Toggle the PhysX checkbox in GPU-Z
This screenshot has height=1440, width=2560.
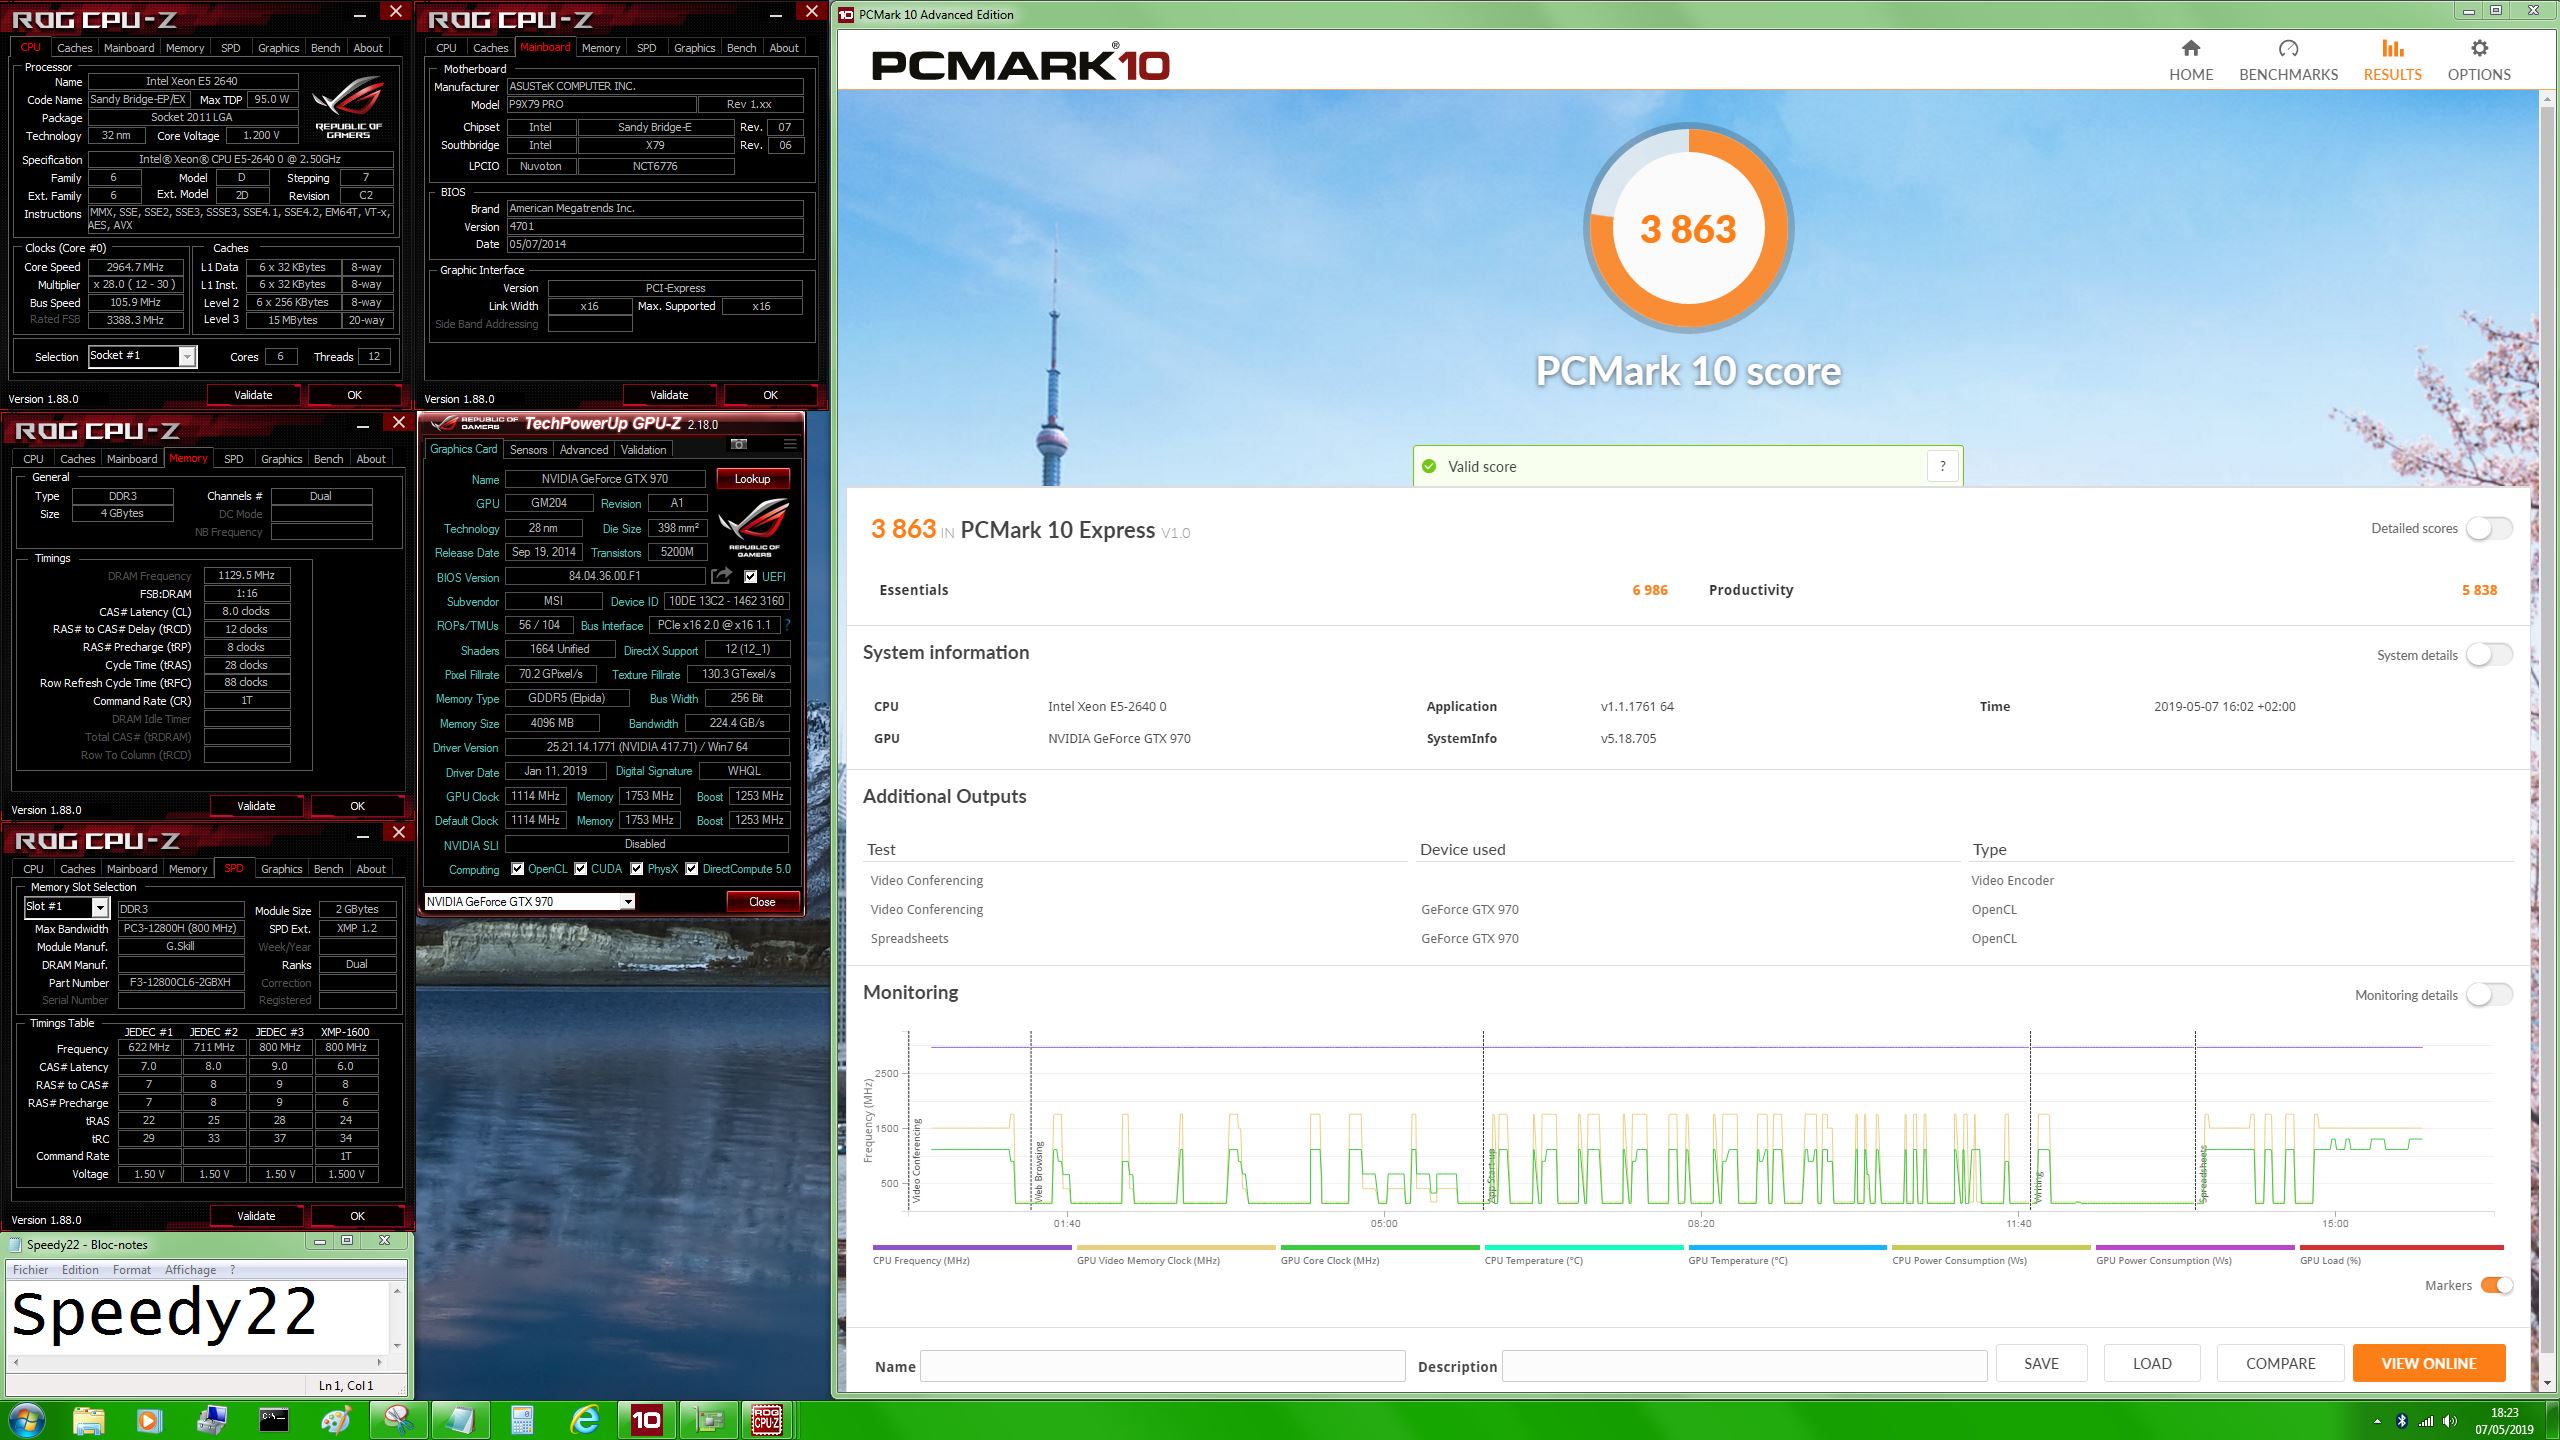636,868
